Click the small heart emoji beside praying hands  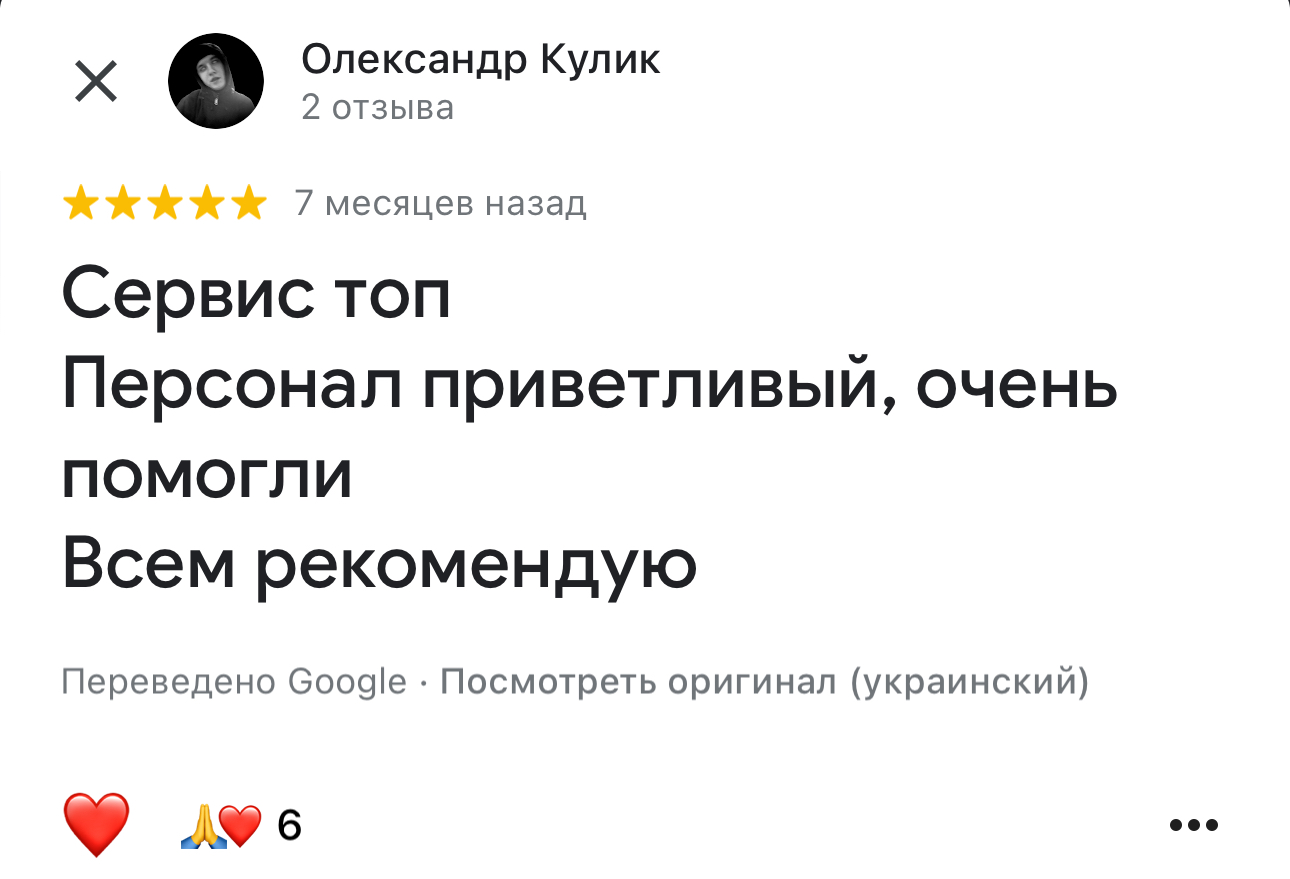pos(240,826)
